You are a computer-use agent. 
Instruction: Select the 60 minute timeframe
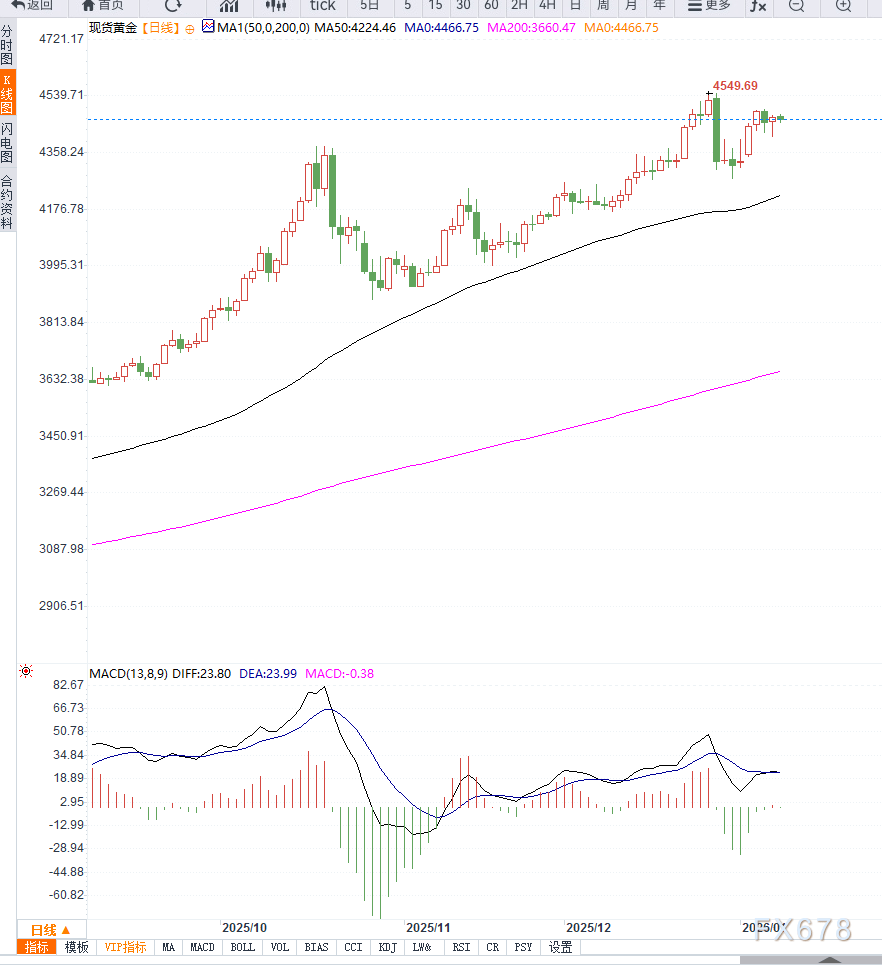(491, 6)
